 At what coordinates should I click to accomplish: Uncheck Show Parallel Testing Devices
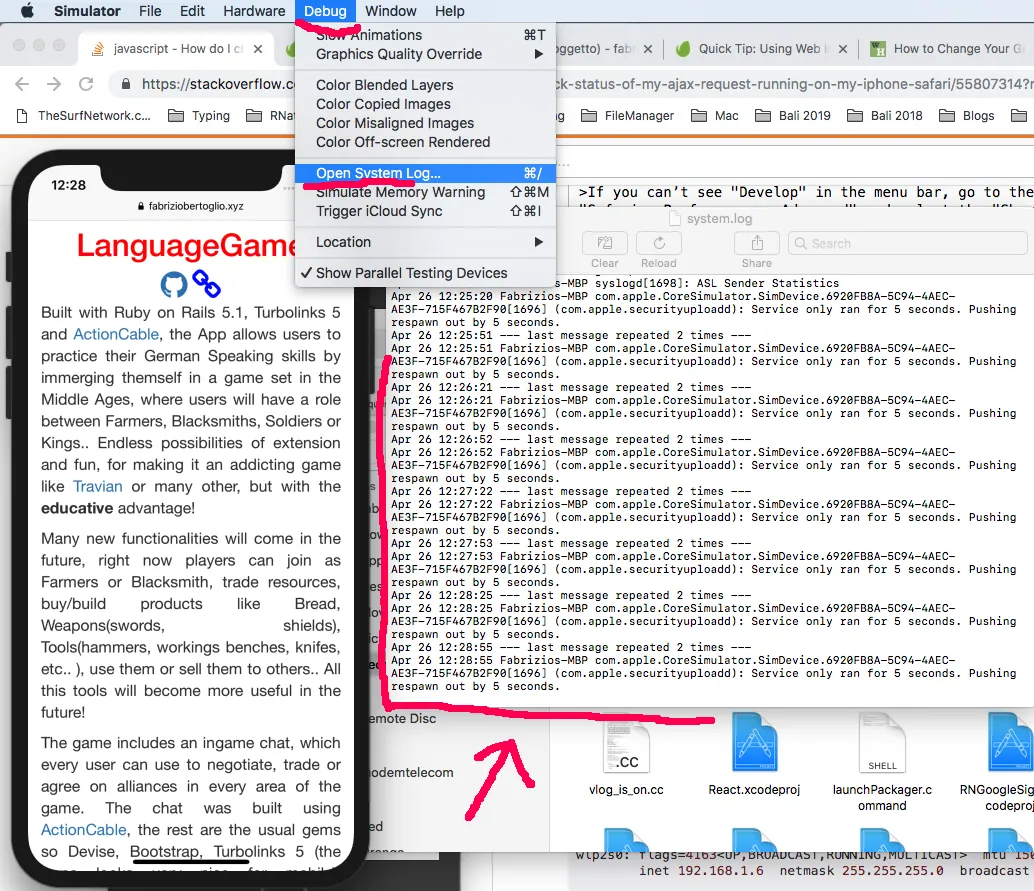click(425, 273)
